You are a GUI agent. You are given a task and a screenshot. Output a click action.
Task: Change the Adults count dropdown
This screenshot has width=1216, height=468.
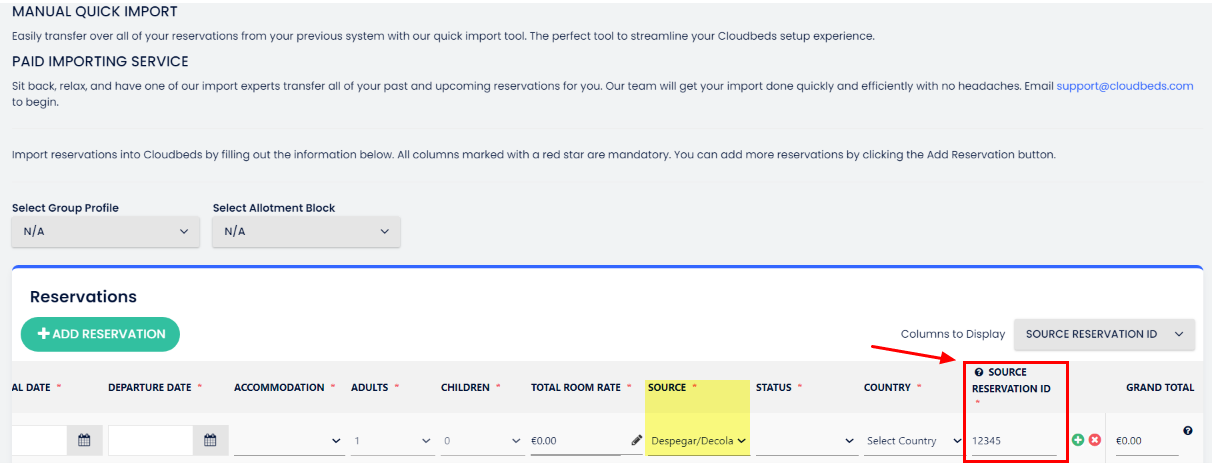coord(392,441)
